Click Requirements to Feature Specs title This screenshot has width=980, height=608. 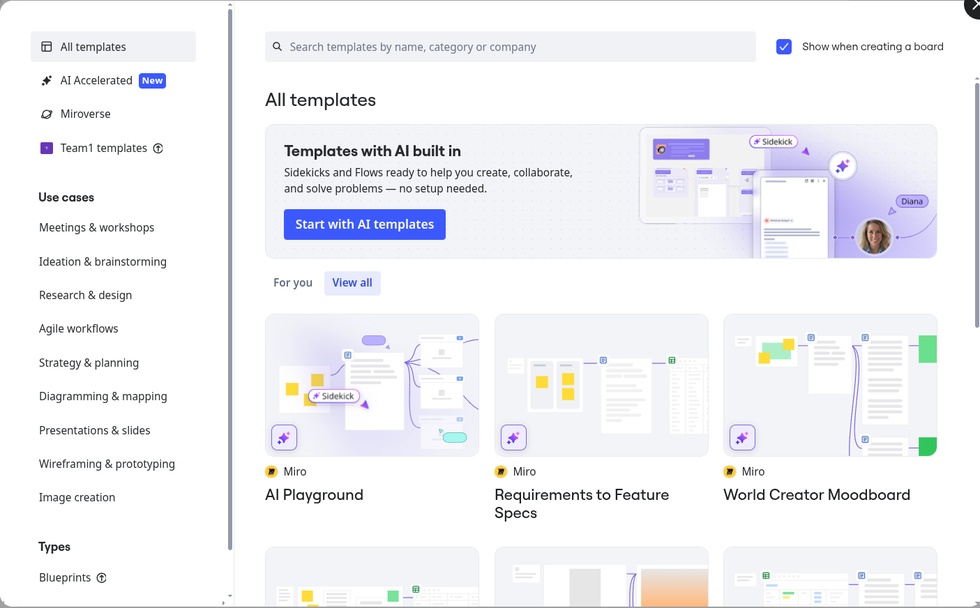[x=581, y=504]
